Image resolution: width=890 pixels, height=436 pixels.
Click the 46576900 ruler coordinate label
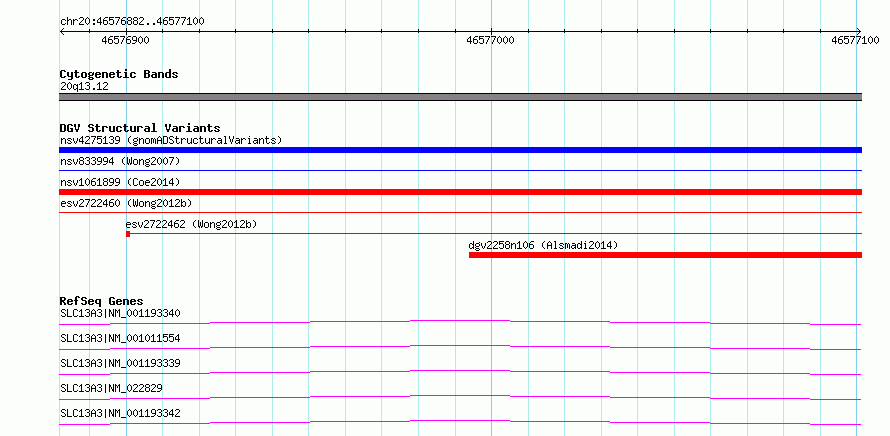coord(125,40)
